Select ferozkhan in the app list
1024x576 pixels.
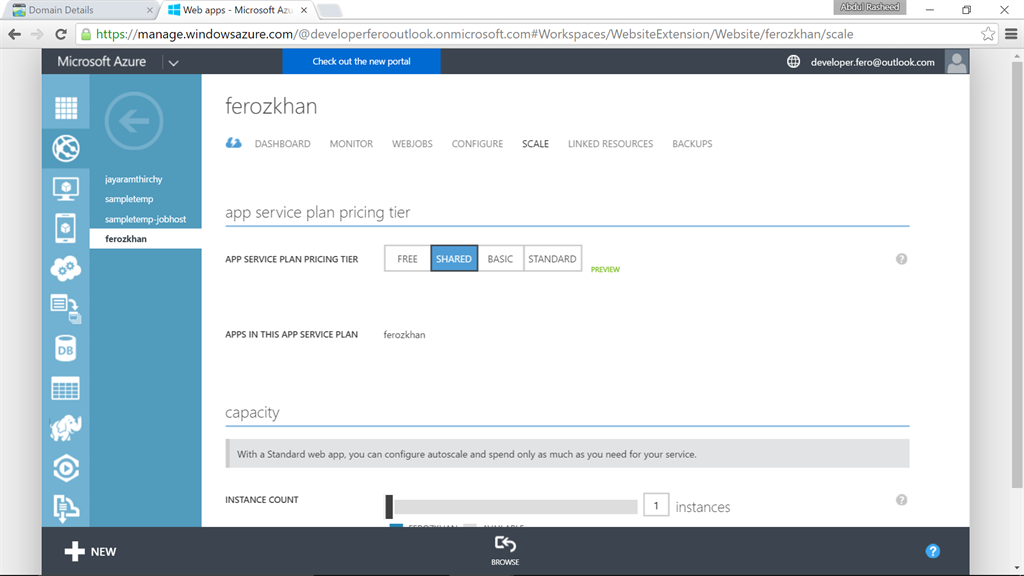(145, 239)
